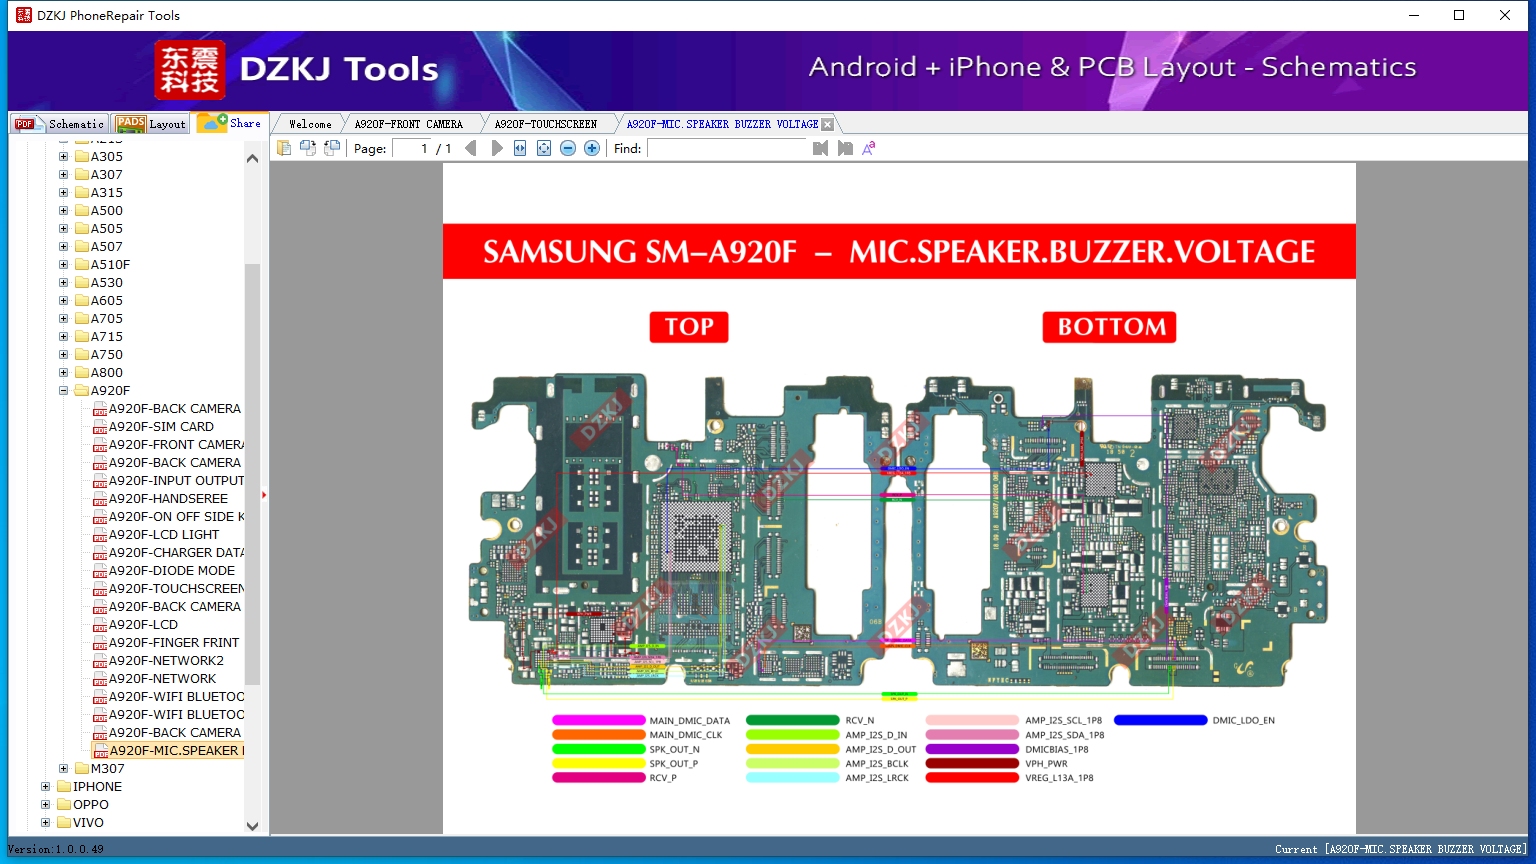Click the BOTTOM board label

tap(1110, 327)
